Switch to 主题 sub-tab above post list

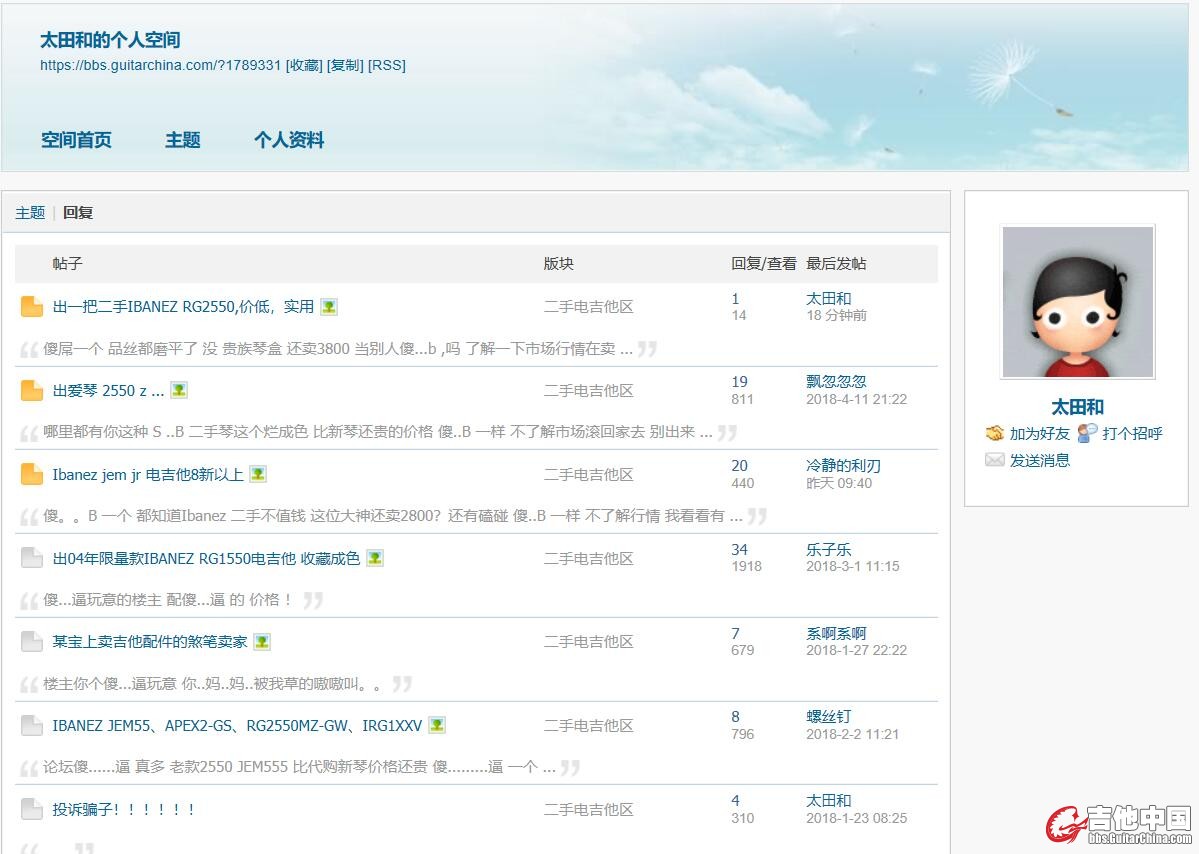click(x=30, y=212)
